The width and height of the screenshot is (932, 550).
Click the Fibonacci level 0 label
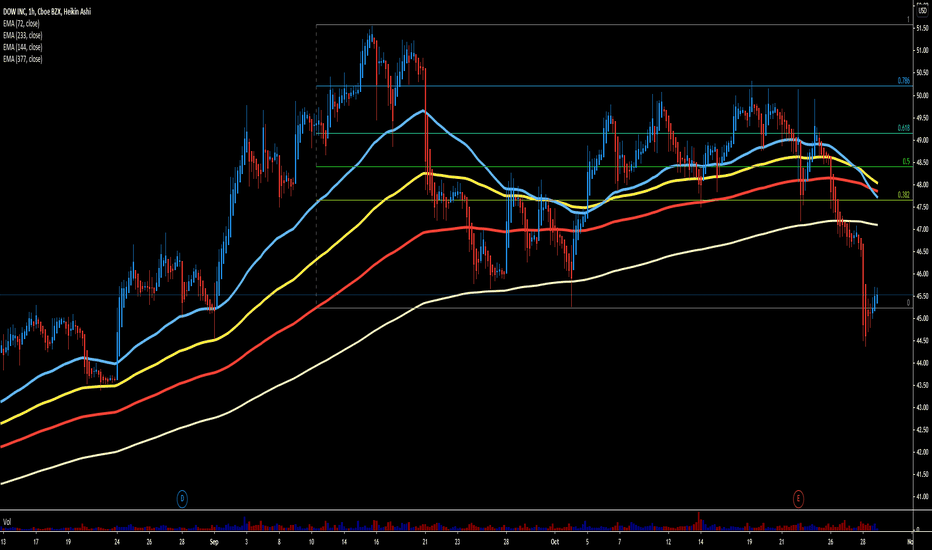(908, 302)
